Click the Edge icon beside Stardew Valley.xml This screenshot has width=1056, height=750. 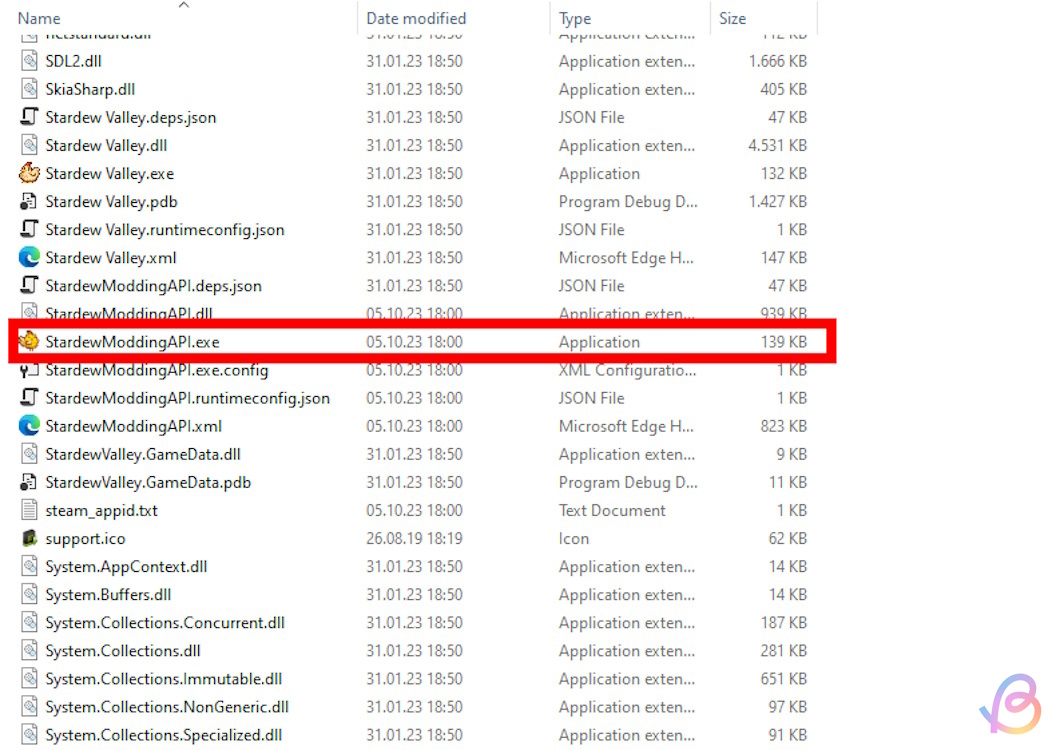[29, 258]
